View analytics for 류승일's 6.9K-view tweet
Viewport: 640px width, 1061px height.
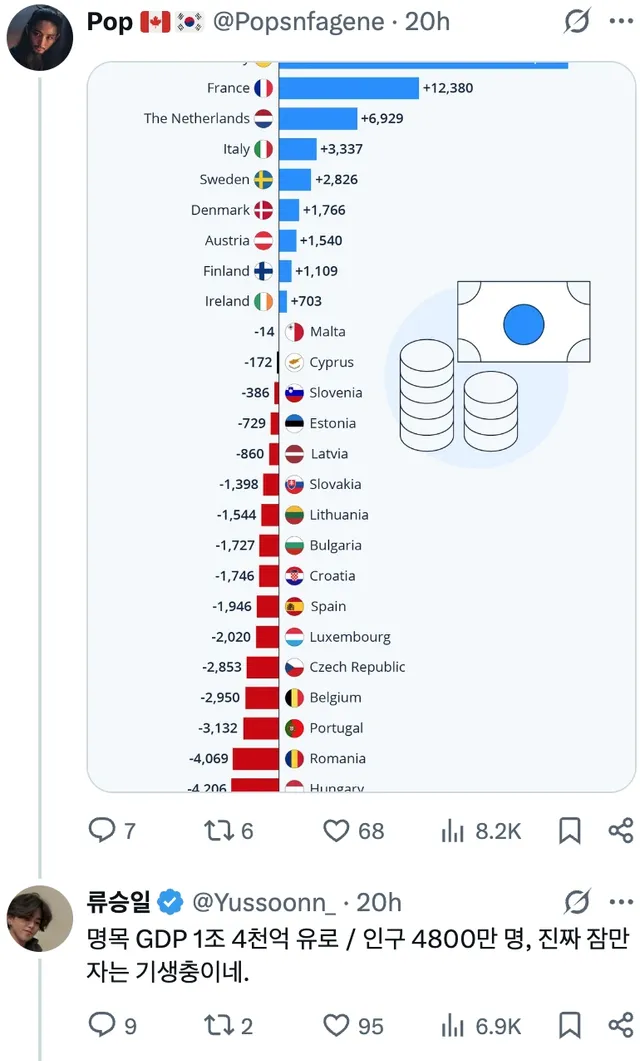click(455, 1025)
